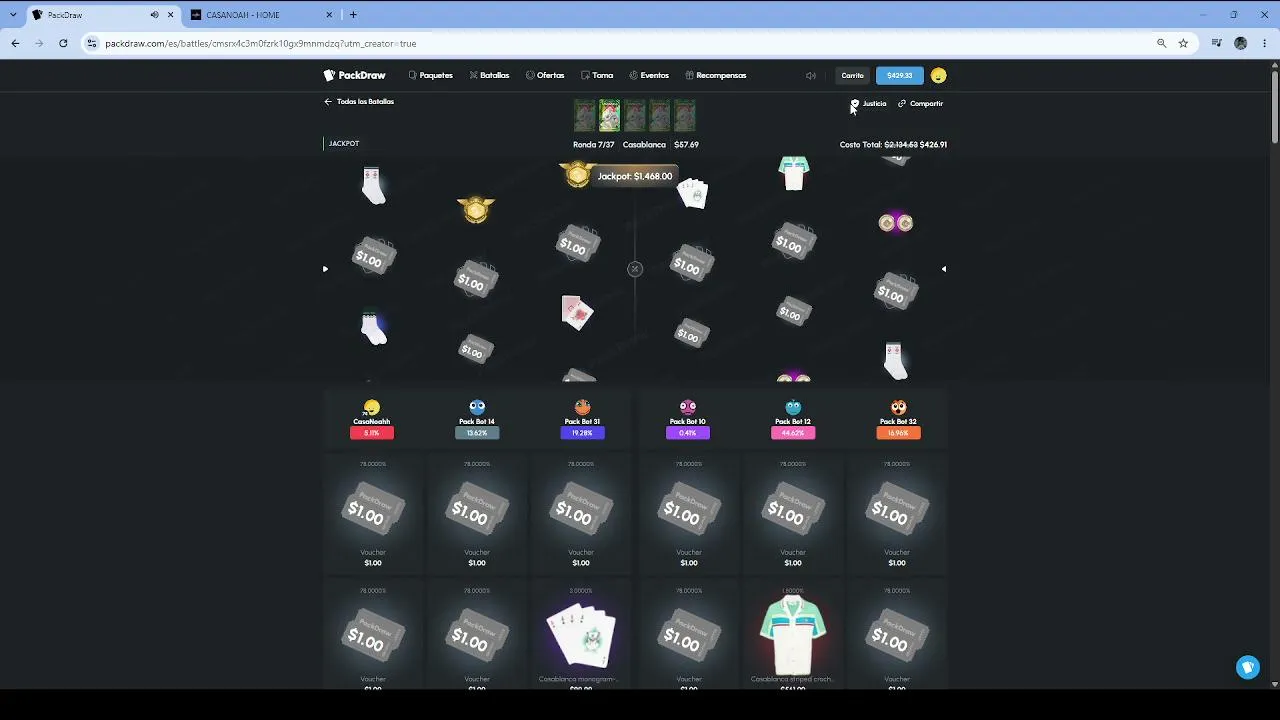Click the Pack Bot 14 avatar
This screenshot has width=1280, height=720.
tap(477, 407)
